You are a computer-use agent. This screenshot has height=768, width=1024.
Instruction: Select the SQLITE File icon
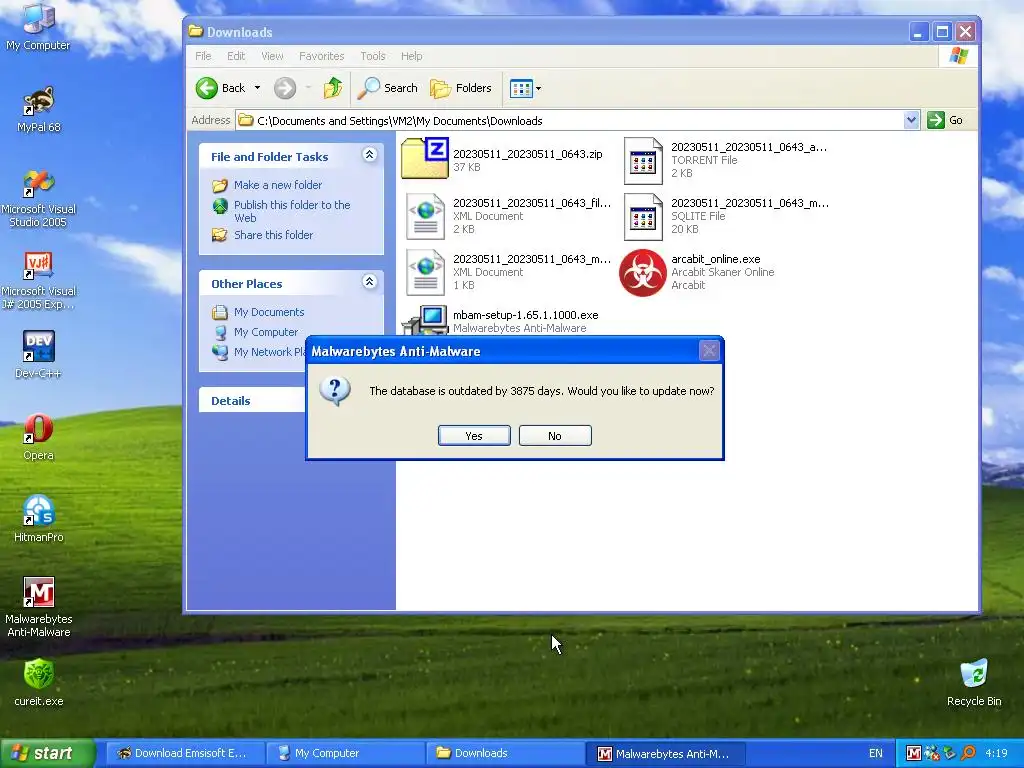pos(643,217)
